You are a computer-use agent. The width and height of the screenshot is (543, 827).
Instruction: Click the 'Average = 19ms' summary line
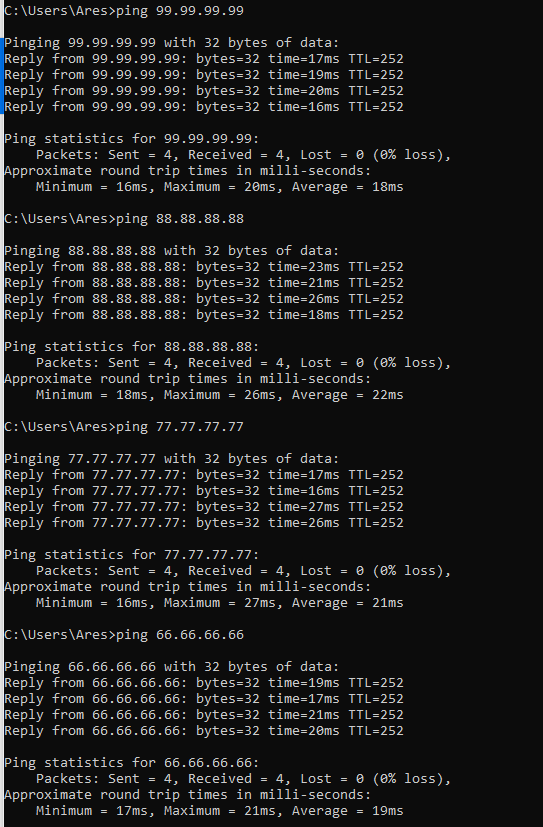219,810
